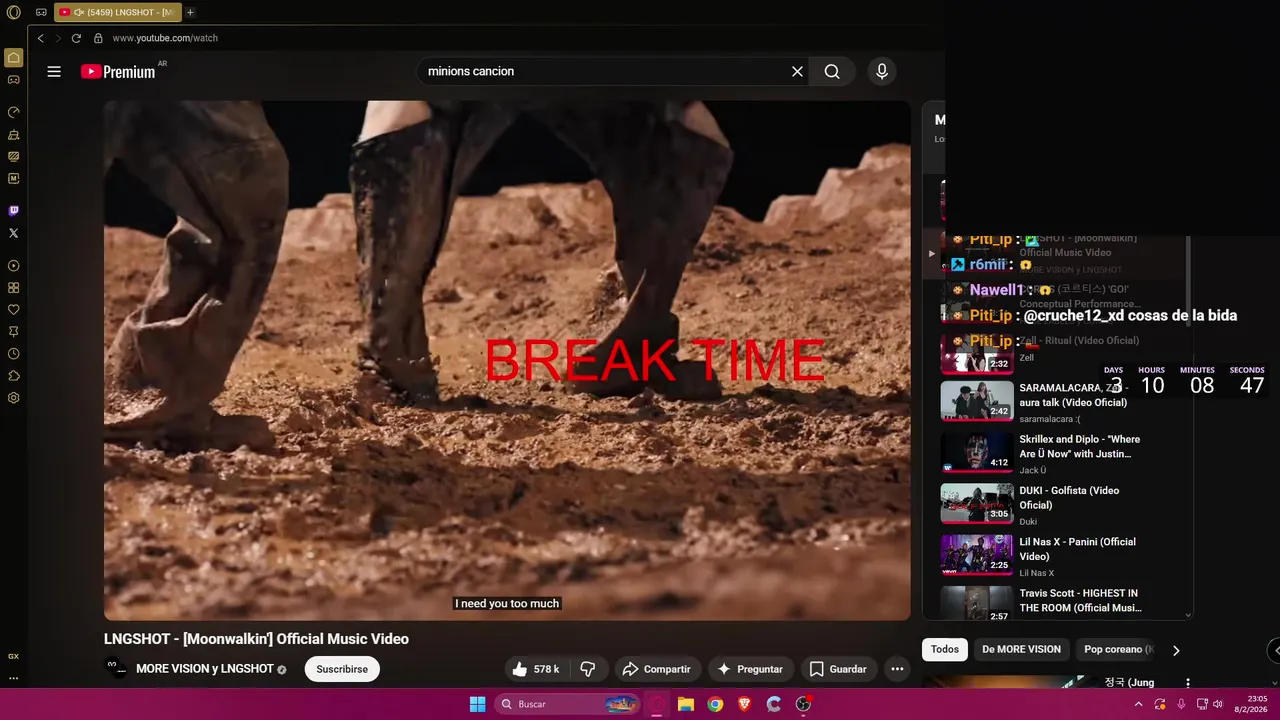Start voice search with microphone
1280x720 pixels.
(881, 71)
